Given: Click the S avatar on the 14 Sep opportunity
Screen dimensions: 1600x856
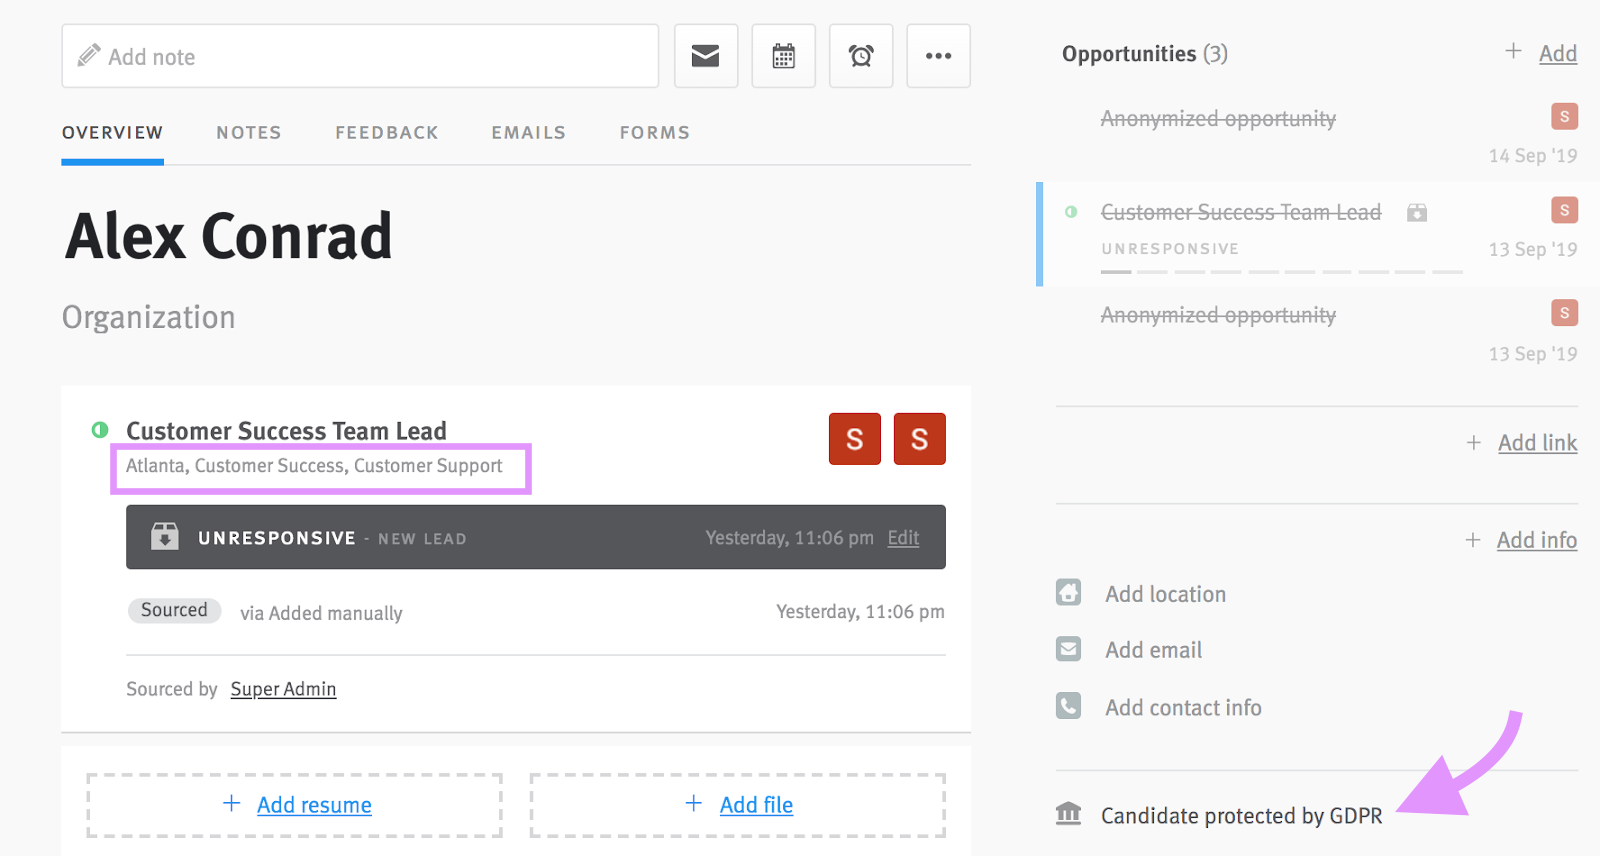Looking at the screenshot, I should [x=1565, y=116].
